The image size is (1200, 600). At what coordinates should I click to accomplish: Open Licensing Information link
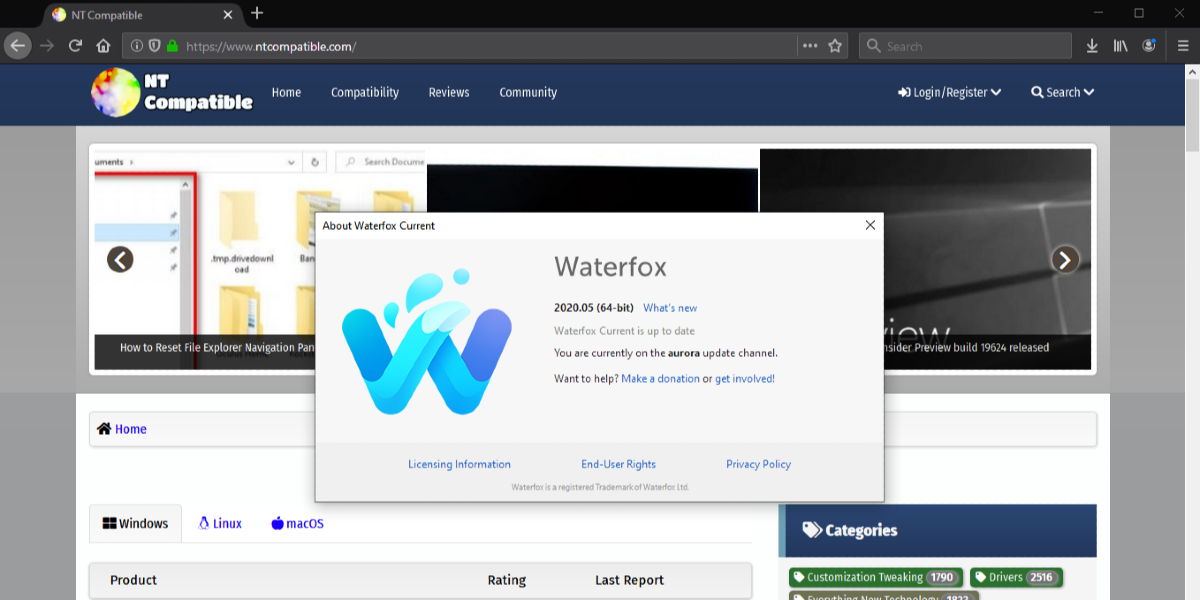459,464
